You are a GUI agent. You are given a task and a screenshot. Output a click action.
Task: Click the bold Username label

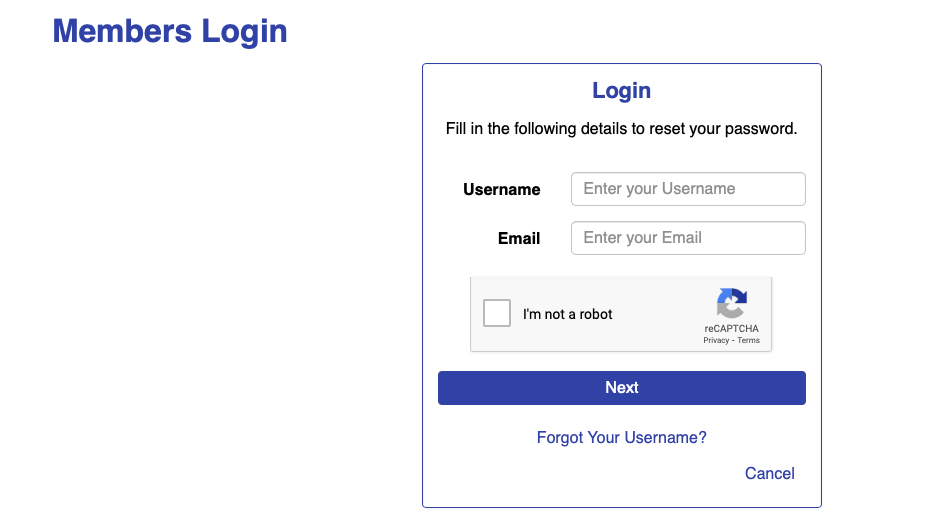[x=501, y=190]
